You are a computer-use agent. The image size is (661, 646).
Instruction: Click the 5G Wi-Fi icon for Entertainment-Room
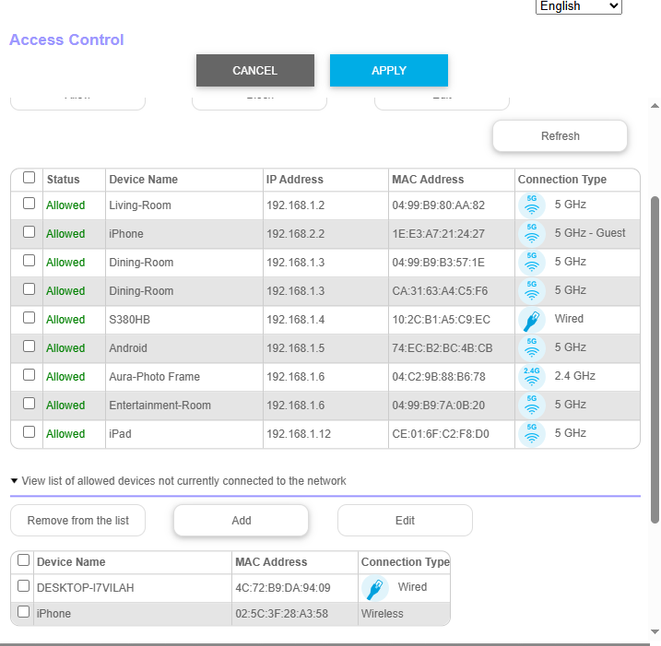click(x=532, y=405)
